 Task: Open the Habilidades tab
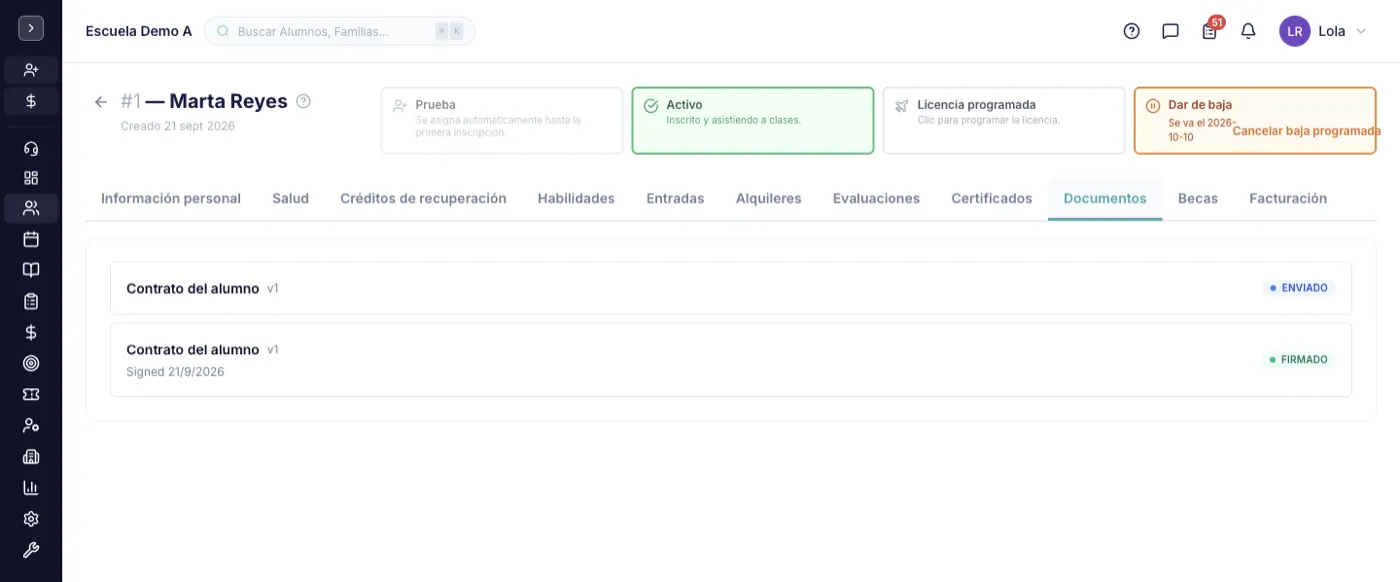pos(576,198)
